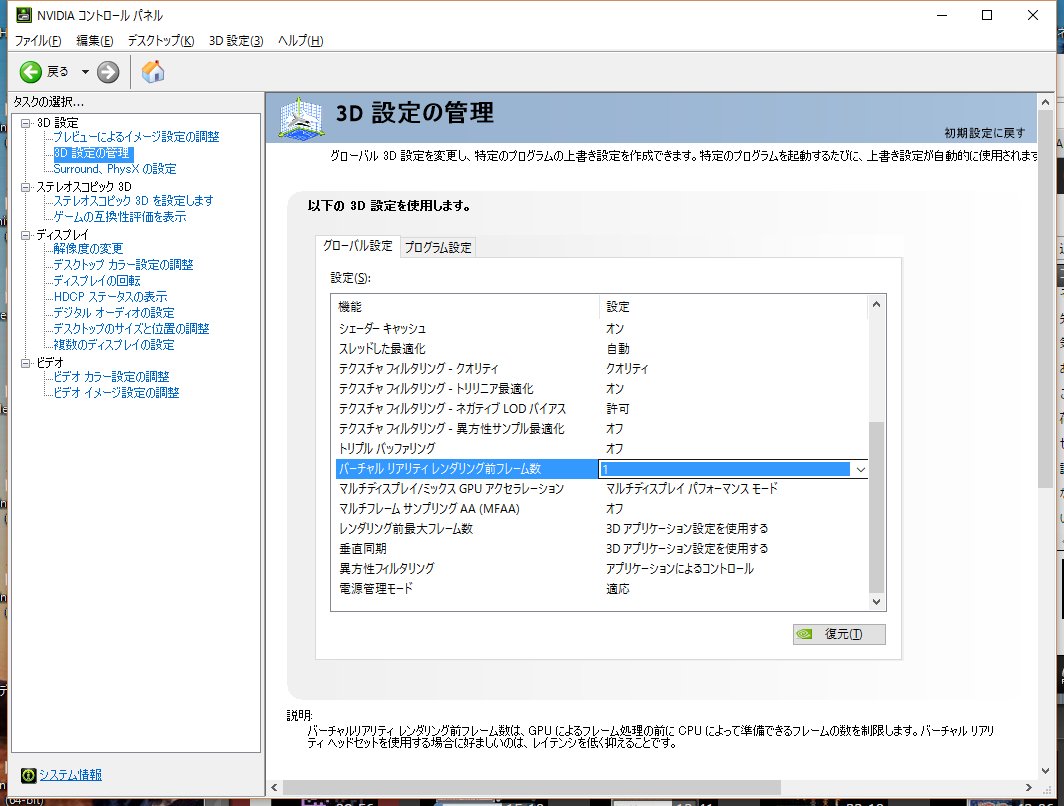Click the 機能 column header
Viewport: 1064px width, 806px height.
click(466, 307)
